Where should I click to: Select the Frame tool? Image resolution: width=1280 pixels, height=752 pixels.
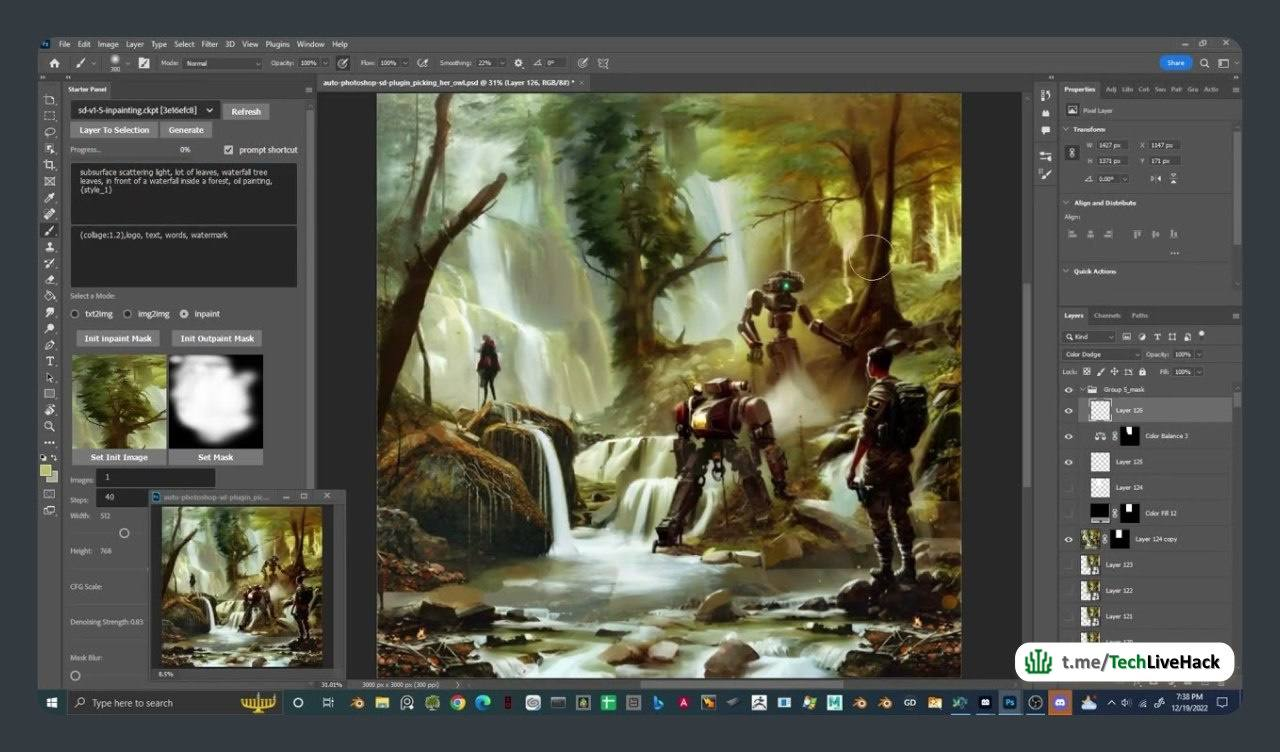(x=50, y=181)
